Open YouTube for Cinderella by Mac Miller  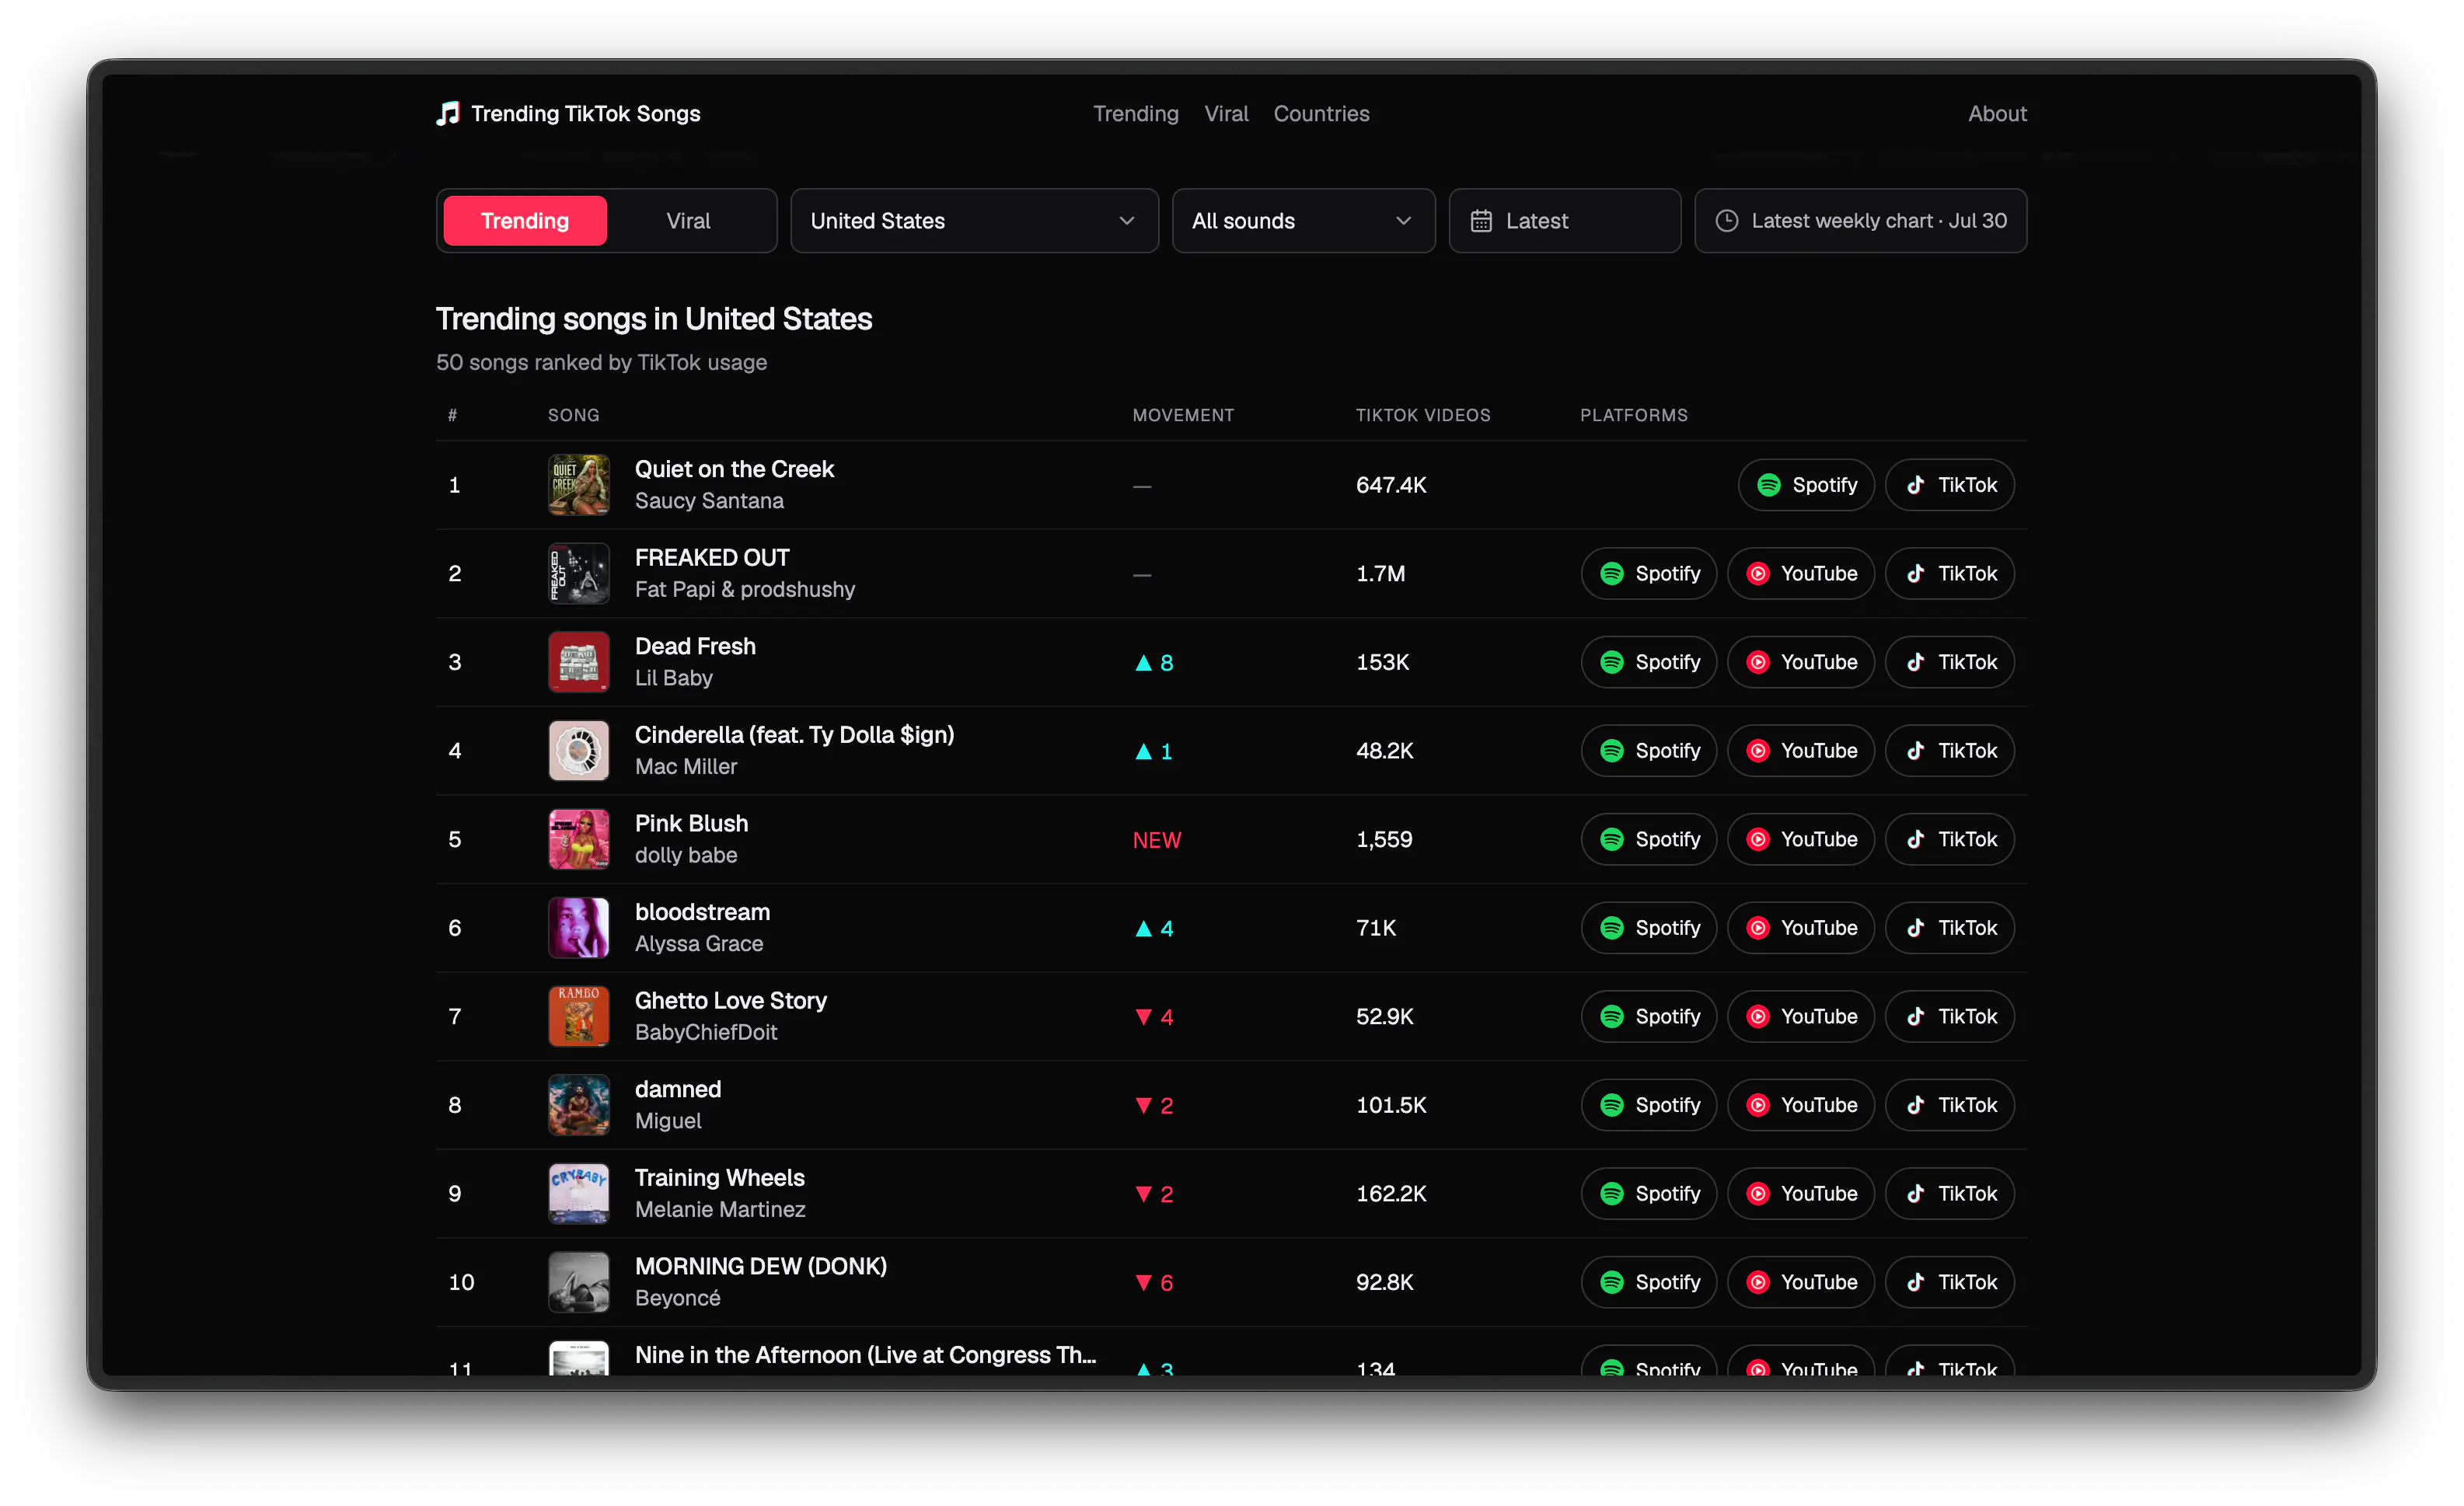1801,750
